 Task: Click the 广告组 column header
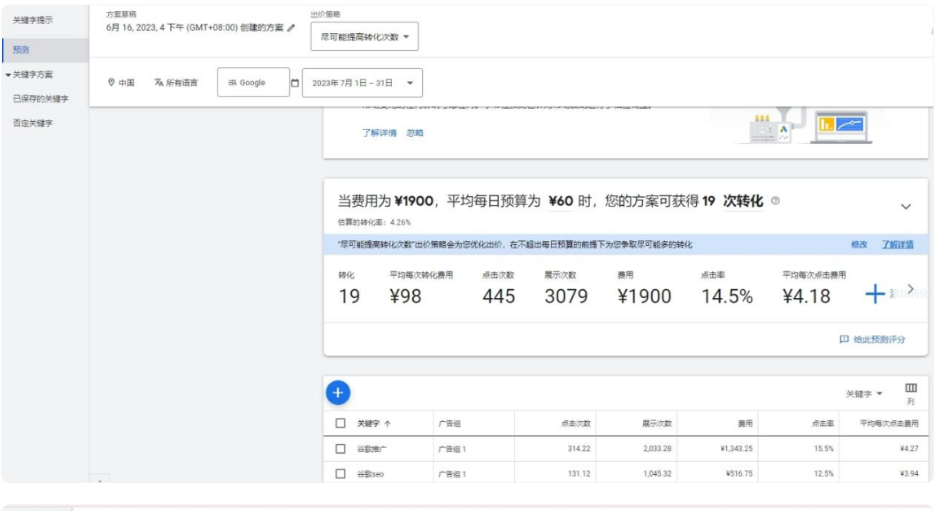click(x=449, y=423)
